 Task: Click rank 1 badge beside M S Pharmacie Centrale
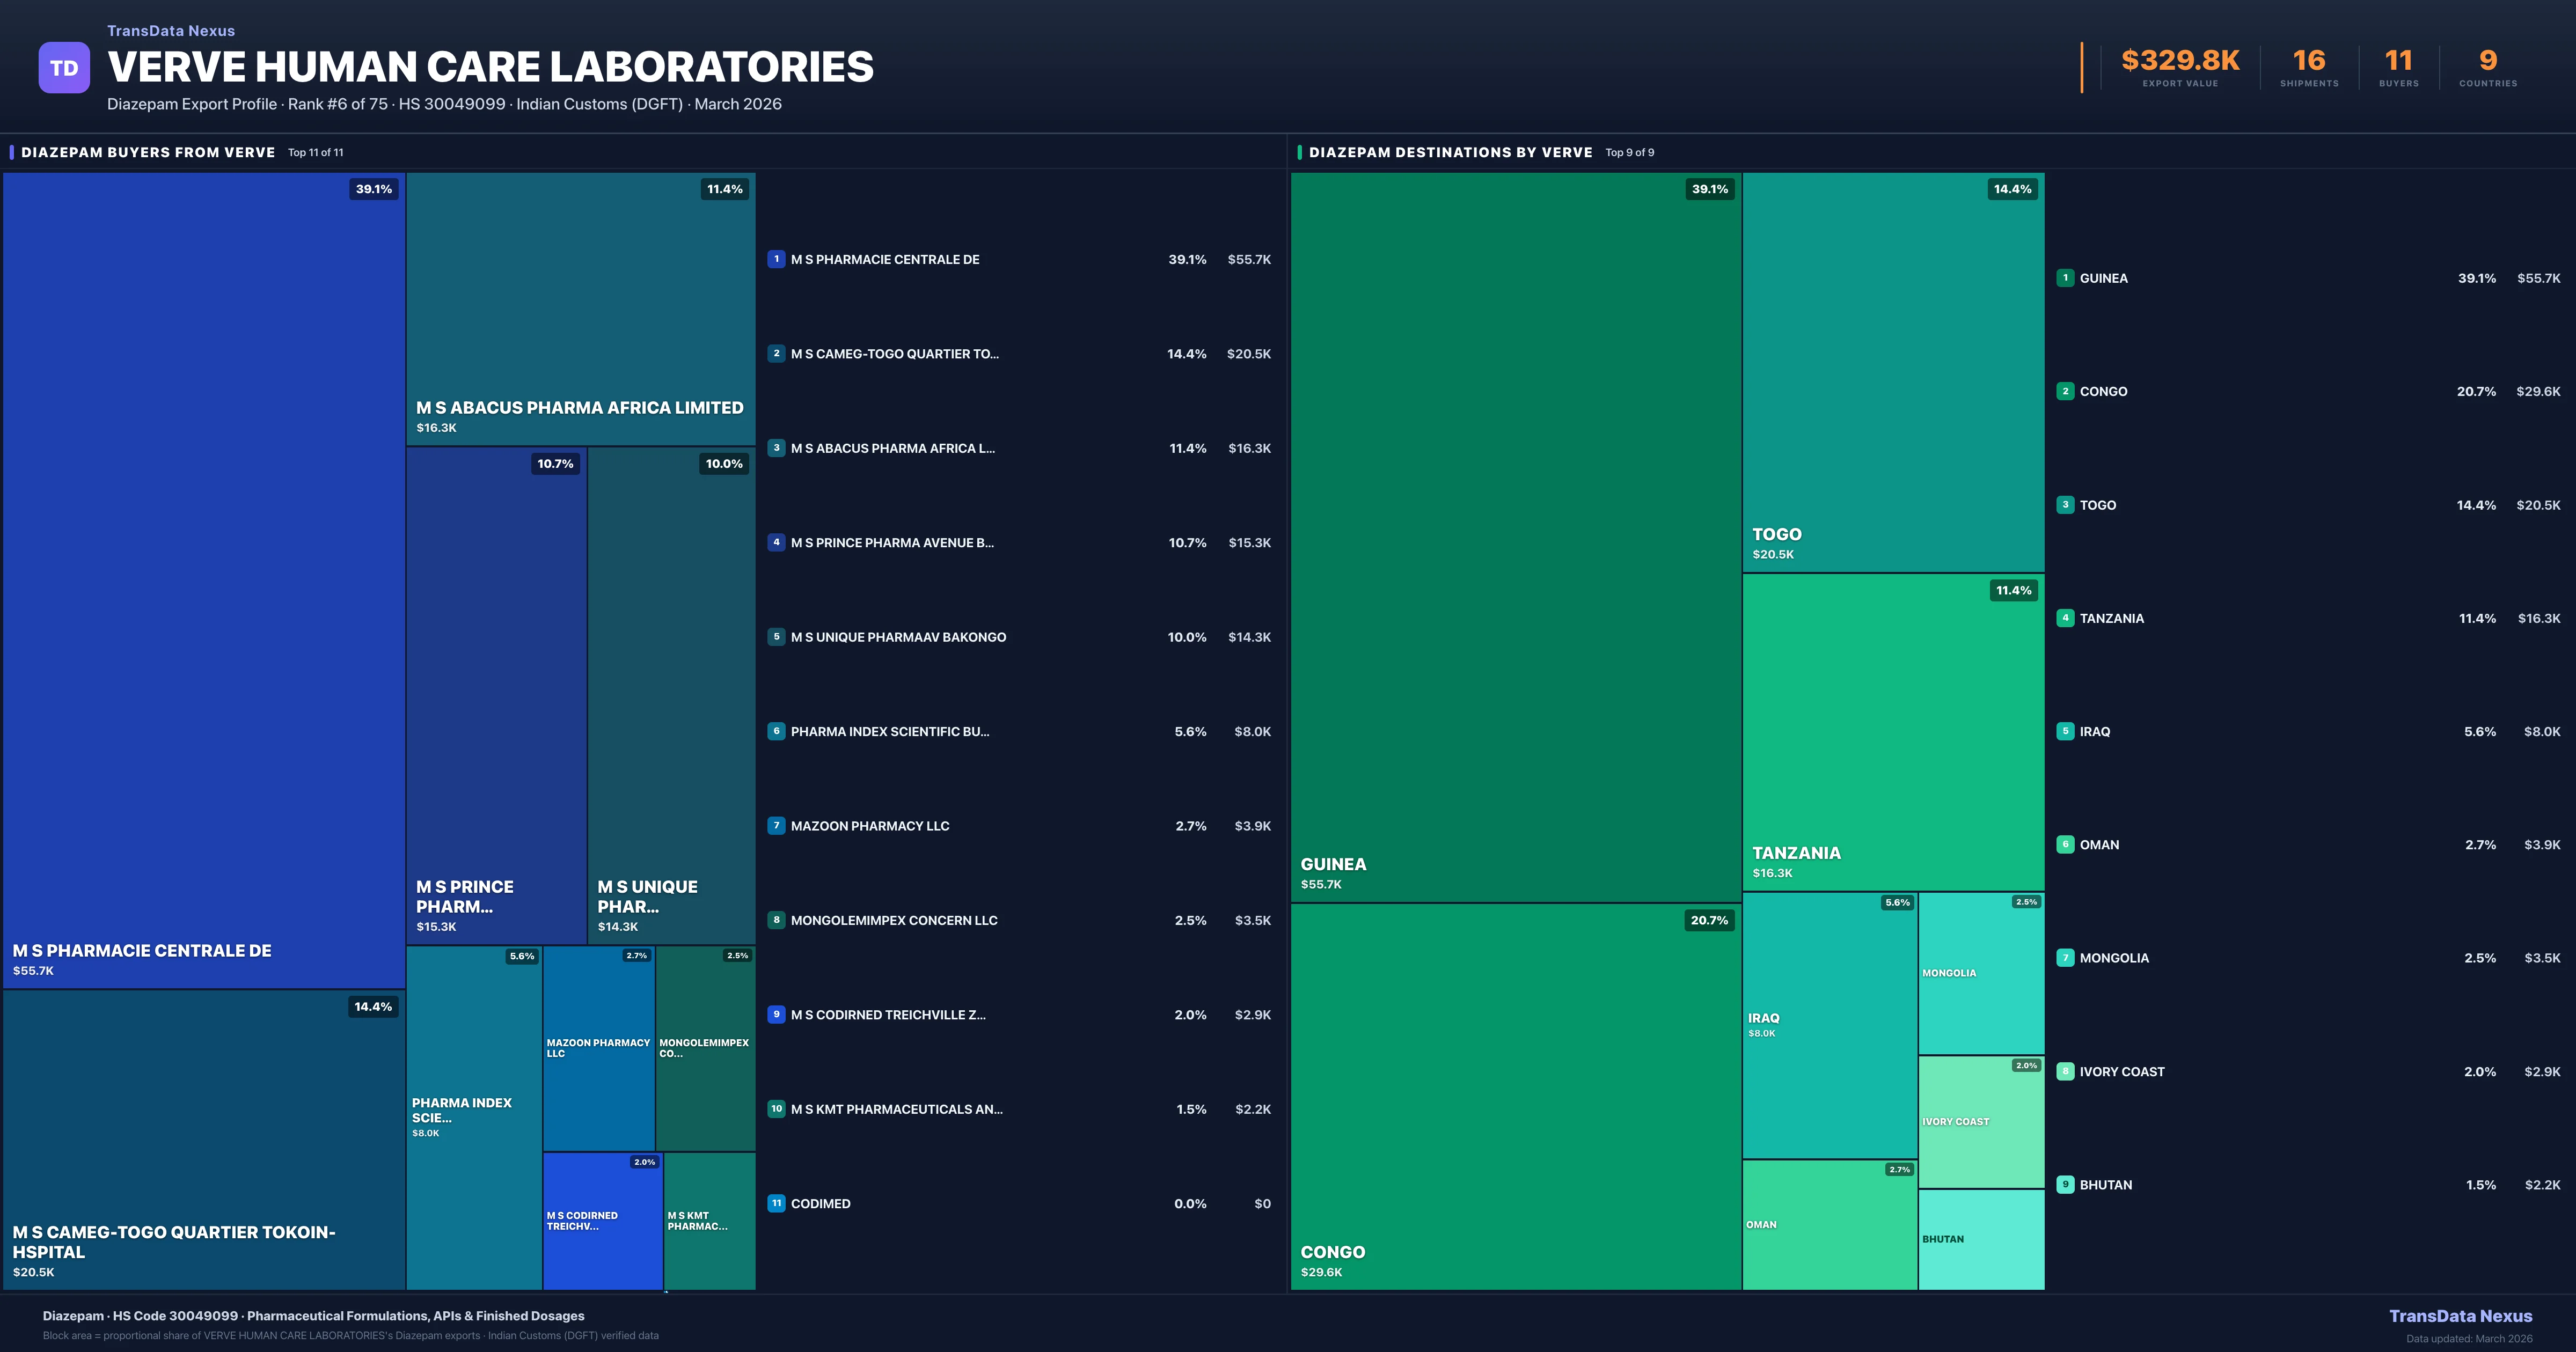(x=776, y=259)
